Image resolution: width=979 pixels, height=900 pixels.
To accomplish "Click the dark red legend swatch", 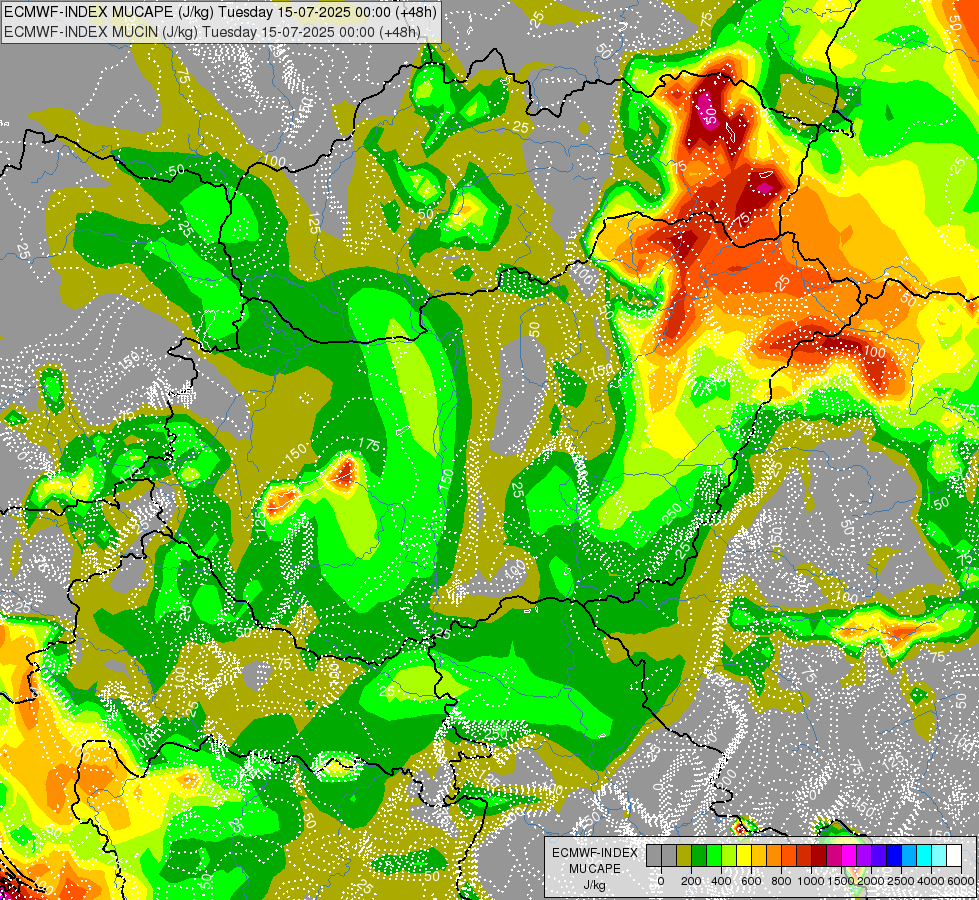I will 819,855.
